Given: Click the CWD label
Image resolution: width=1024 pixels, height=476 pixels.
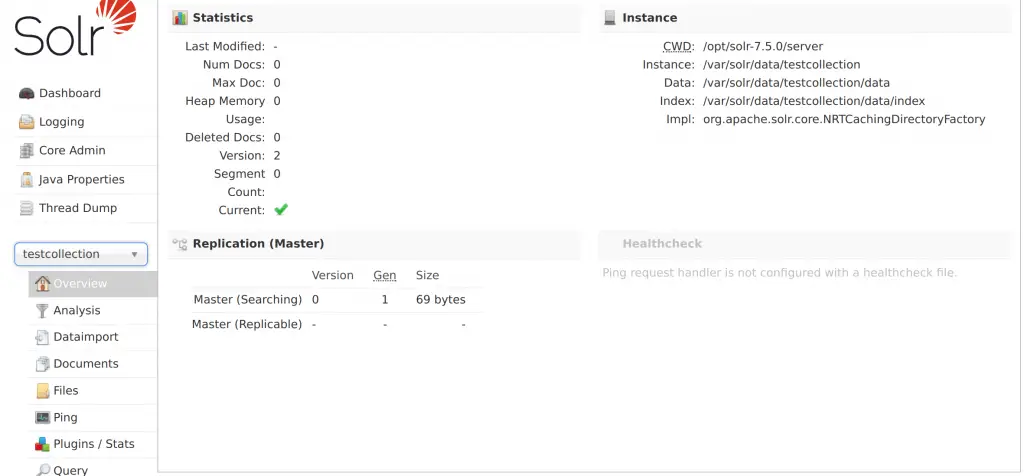Looking at the screenshot, I should 679,46.
